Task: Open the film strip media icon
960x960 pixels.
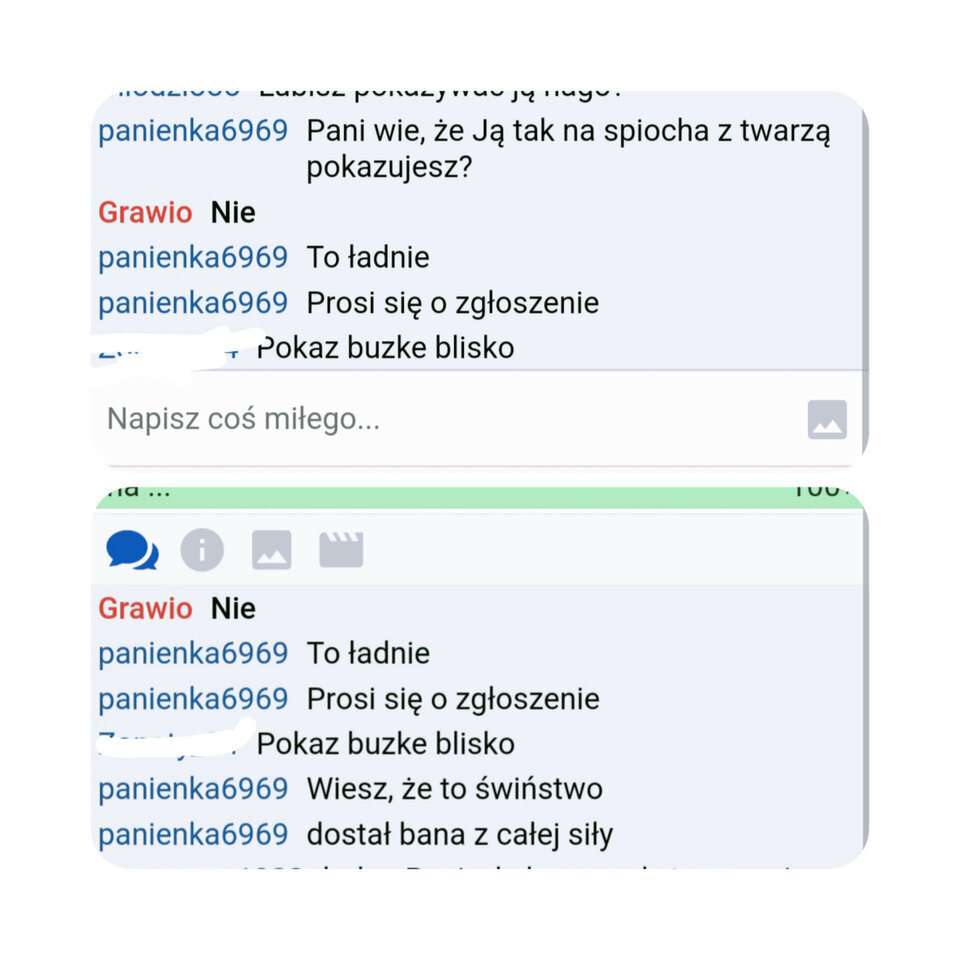Action: click(340, 548)
